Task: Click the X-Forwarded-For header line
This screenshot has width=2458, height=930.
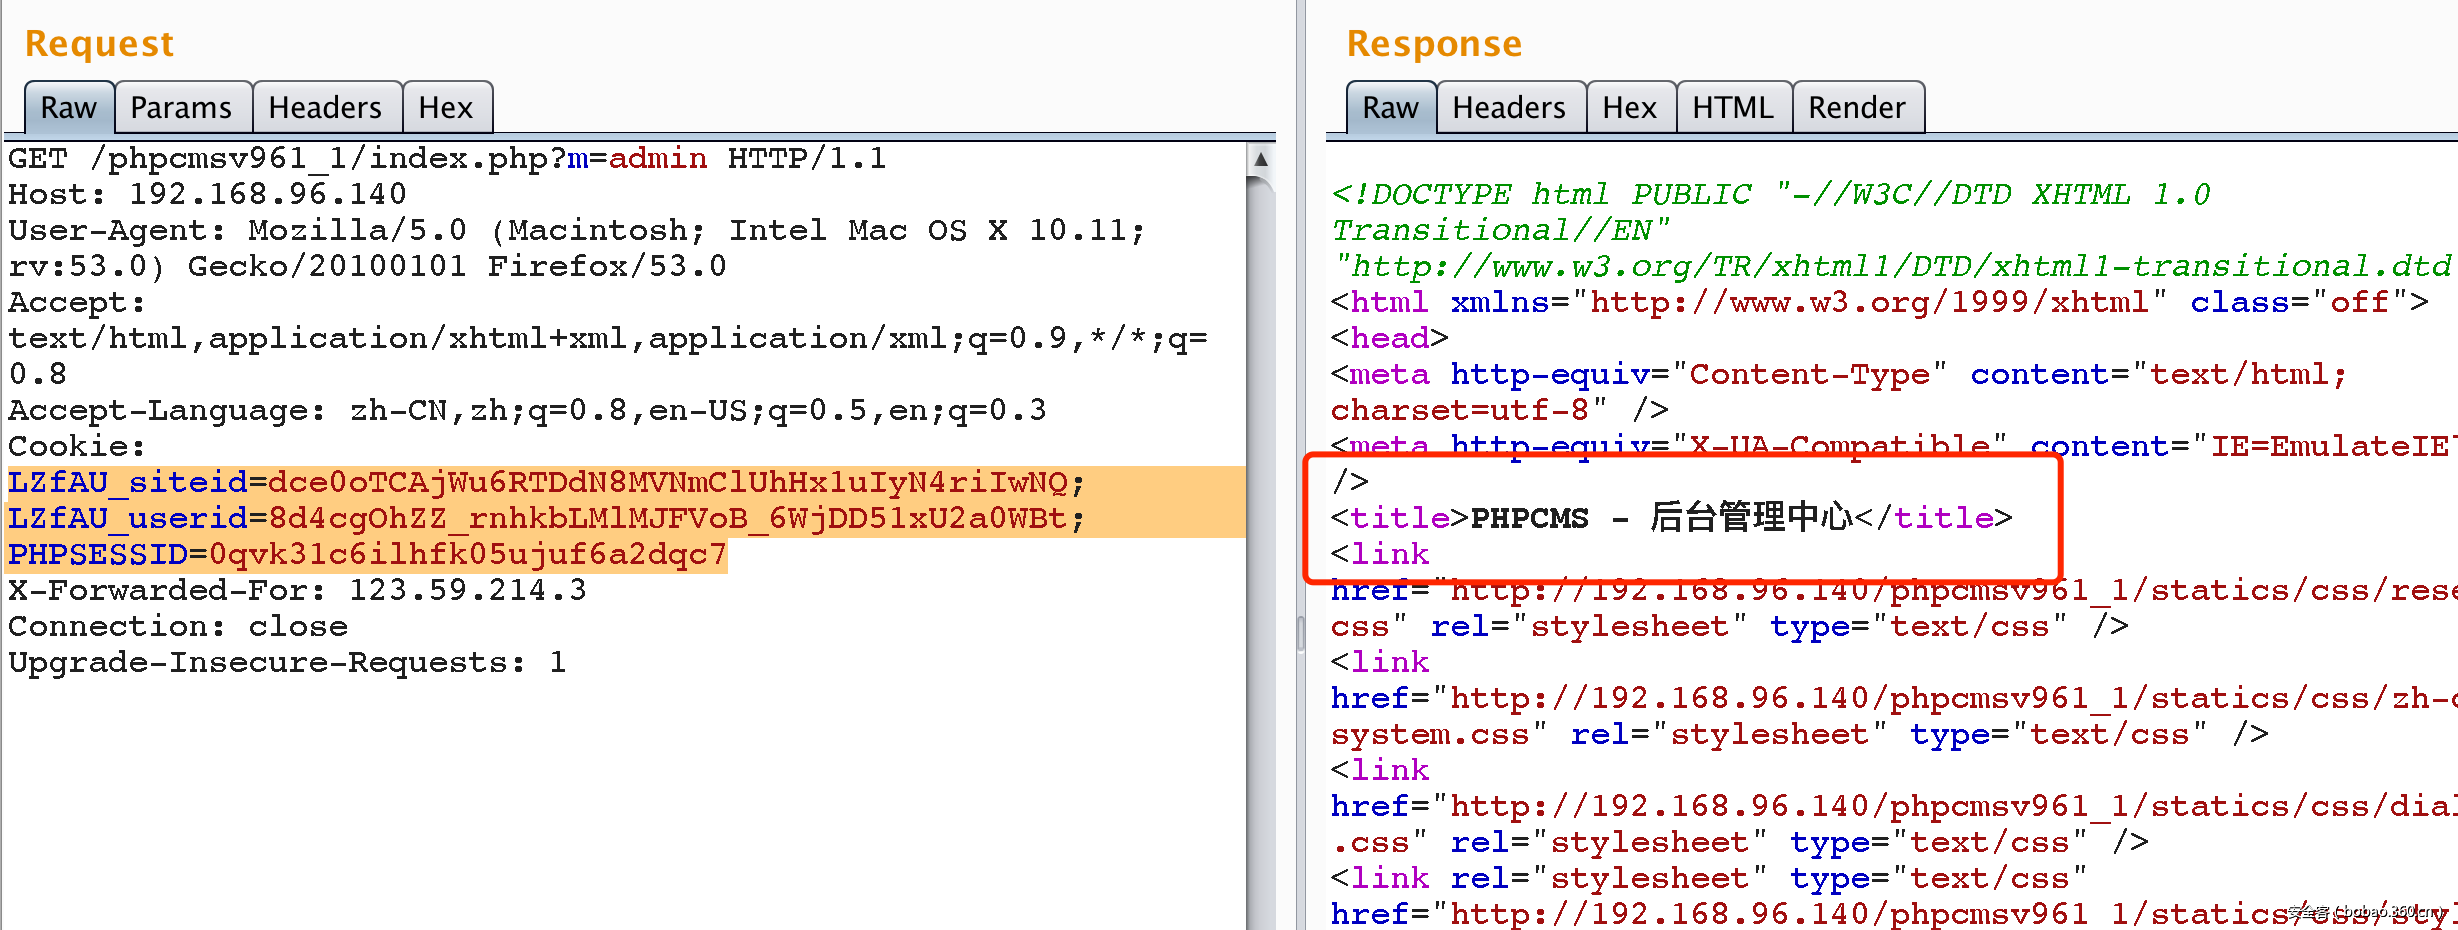Action: click(296, 590)
